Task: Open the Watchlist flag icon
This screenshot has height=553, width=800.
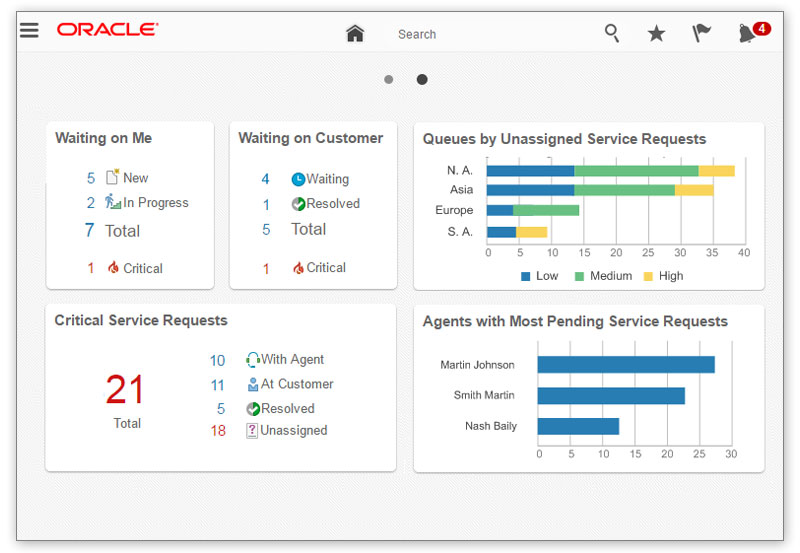Action: (x=701, y=33)
